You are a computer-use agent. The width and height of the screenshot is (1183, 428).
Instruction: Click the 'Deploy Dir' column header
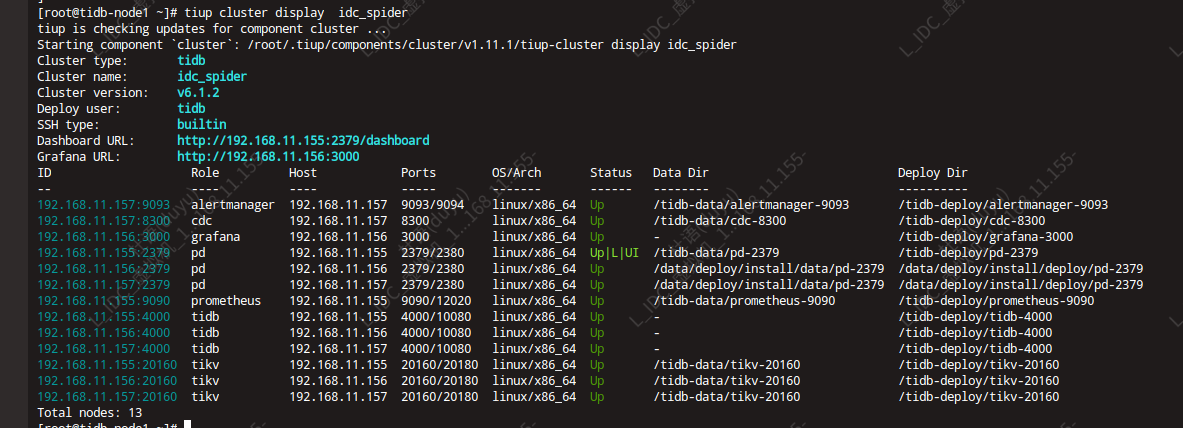tap(933, 173)
